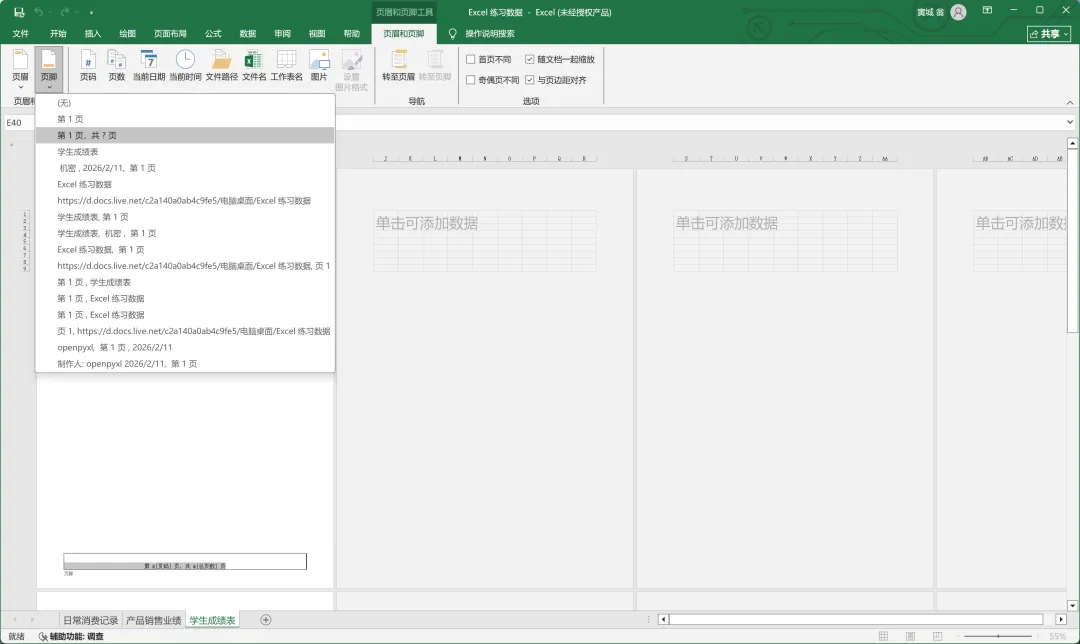
Task: Click vertical scrollbar down arrow
Action: coord(1072,605)
